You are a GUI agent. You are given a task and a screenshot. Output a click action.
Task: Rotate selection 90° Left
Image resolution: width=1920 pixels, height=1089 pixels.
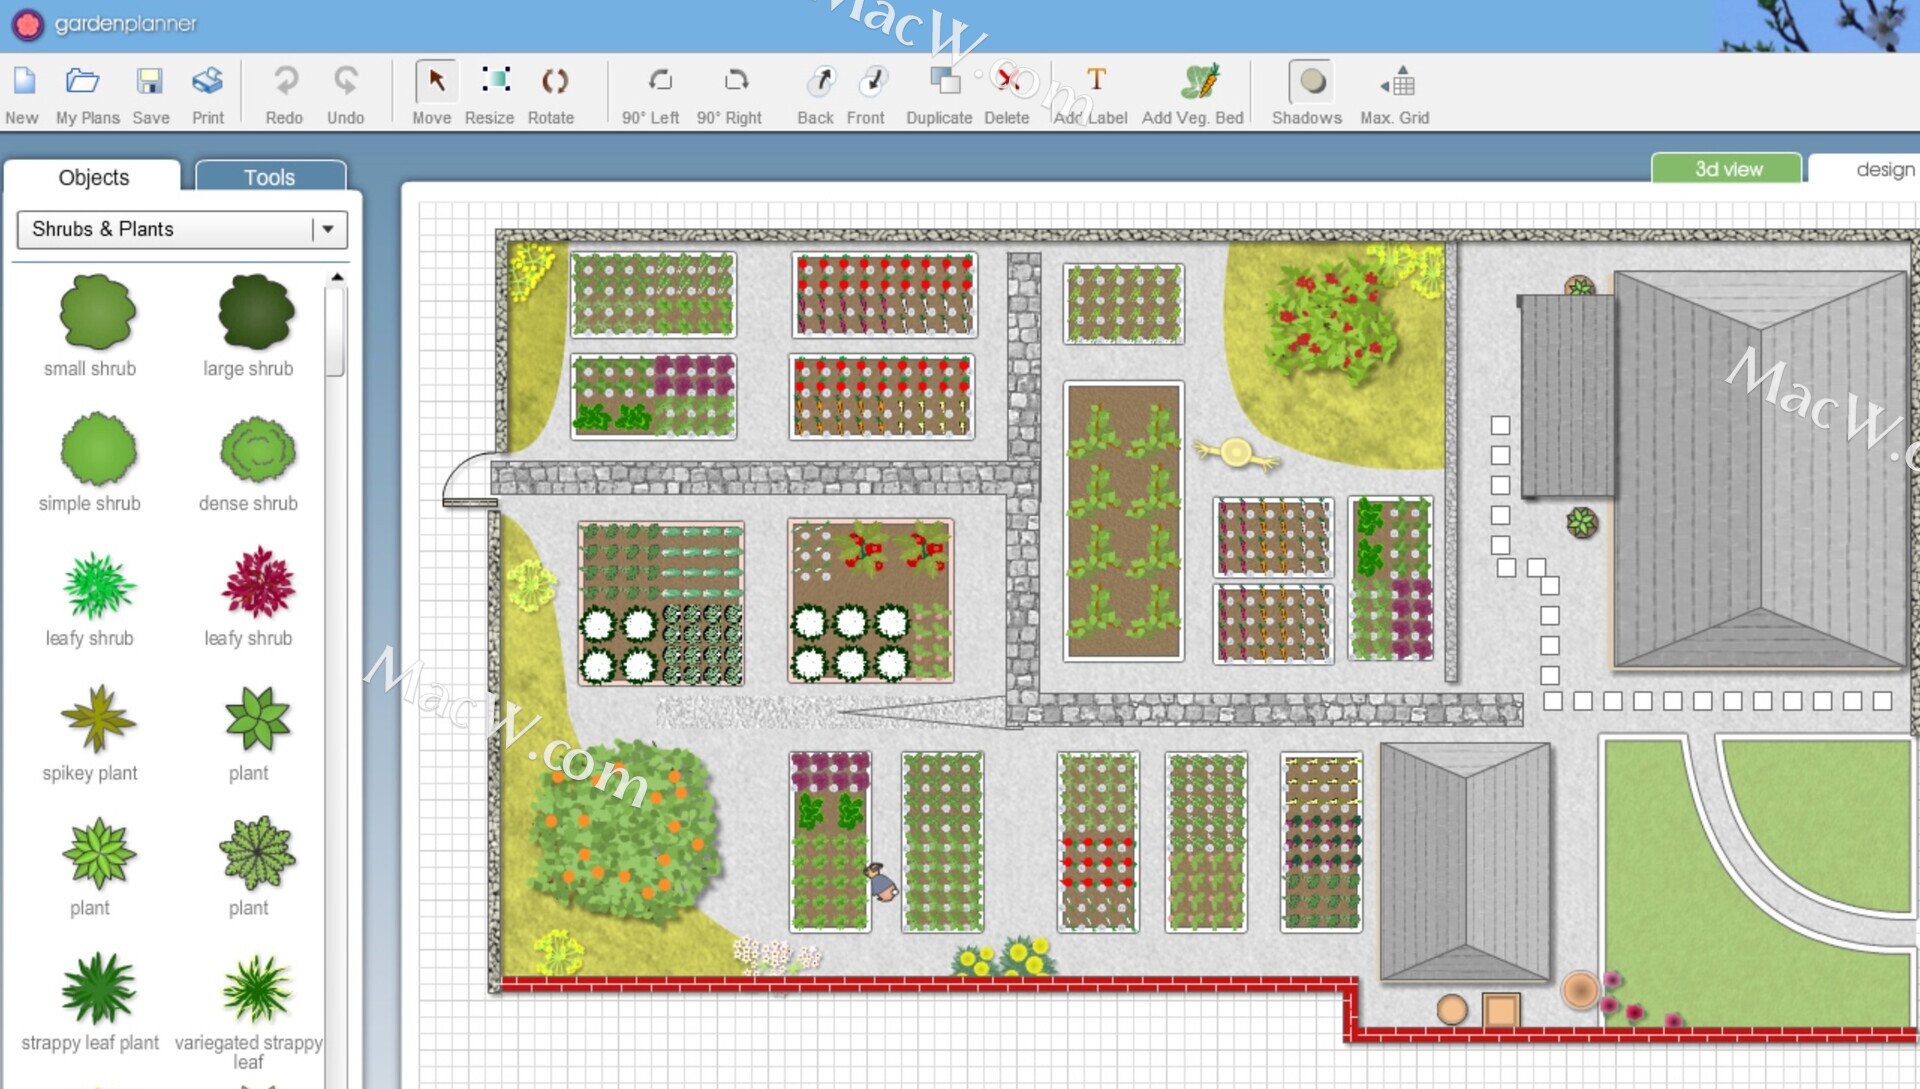coord(659,82)
